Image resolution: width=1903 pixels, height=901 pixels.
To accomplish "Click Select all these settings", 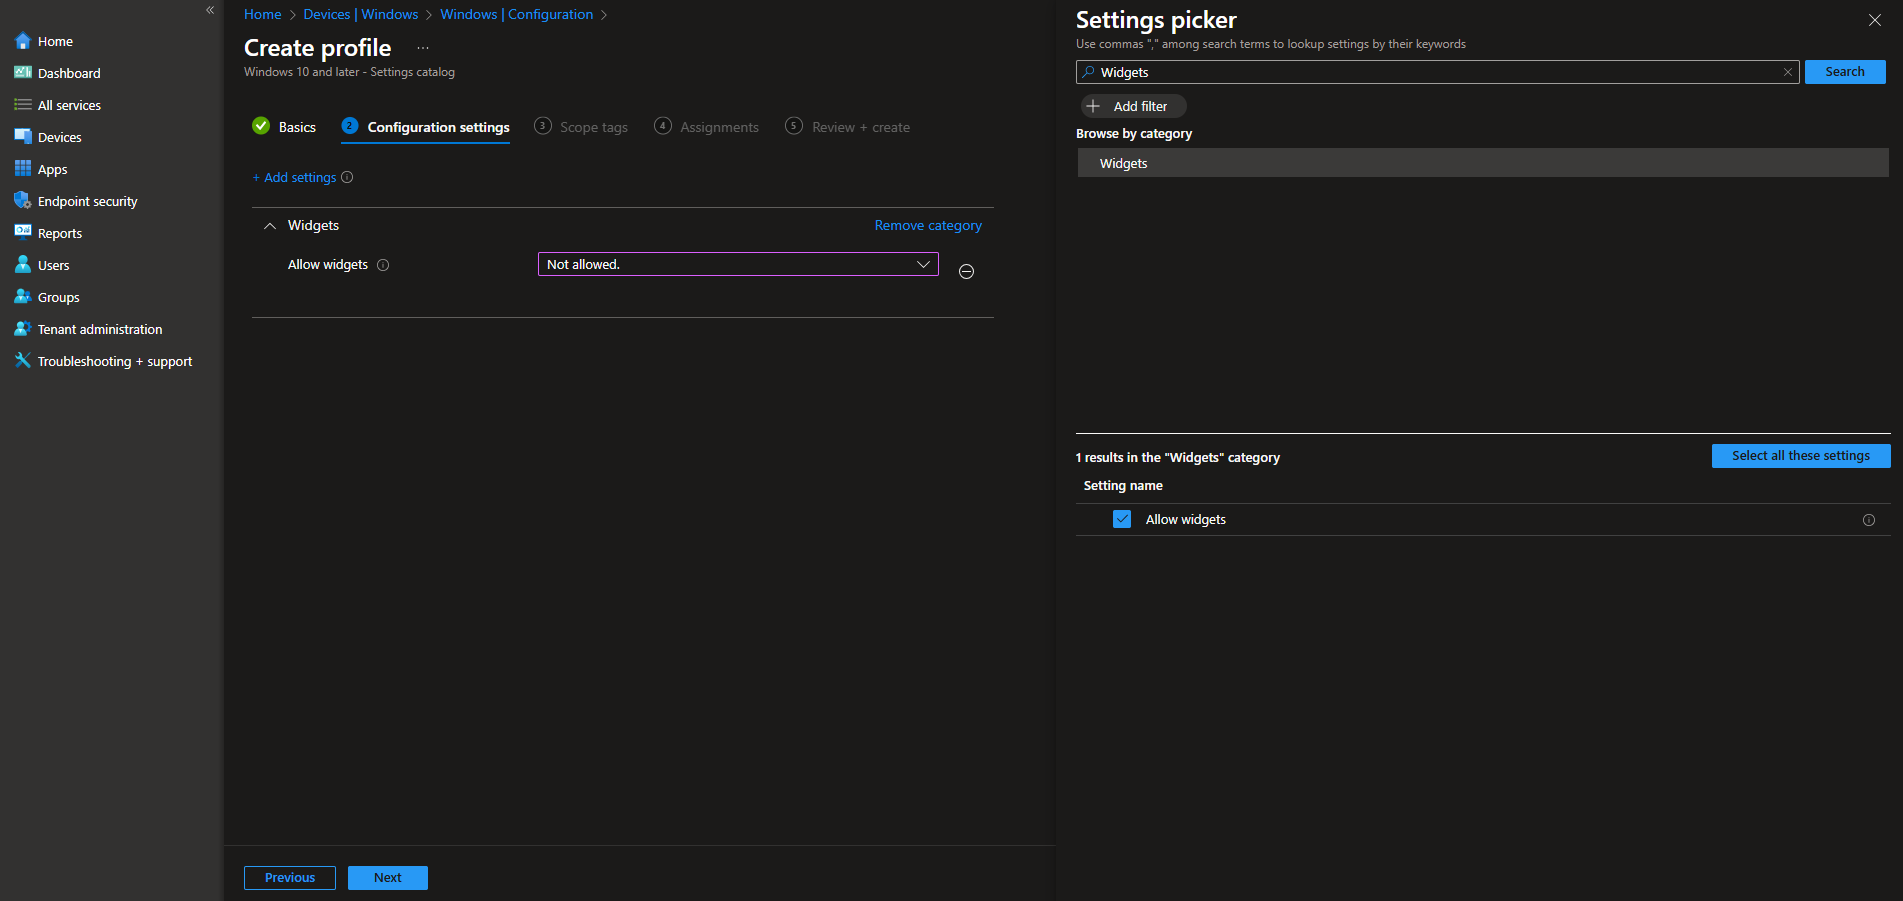I will (1800, 455).
